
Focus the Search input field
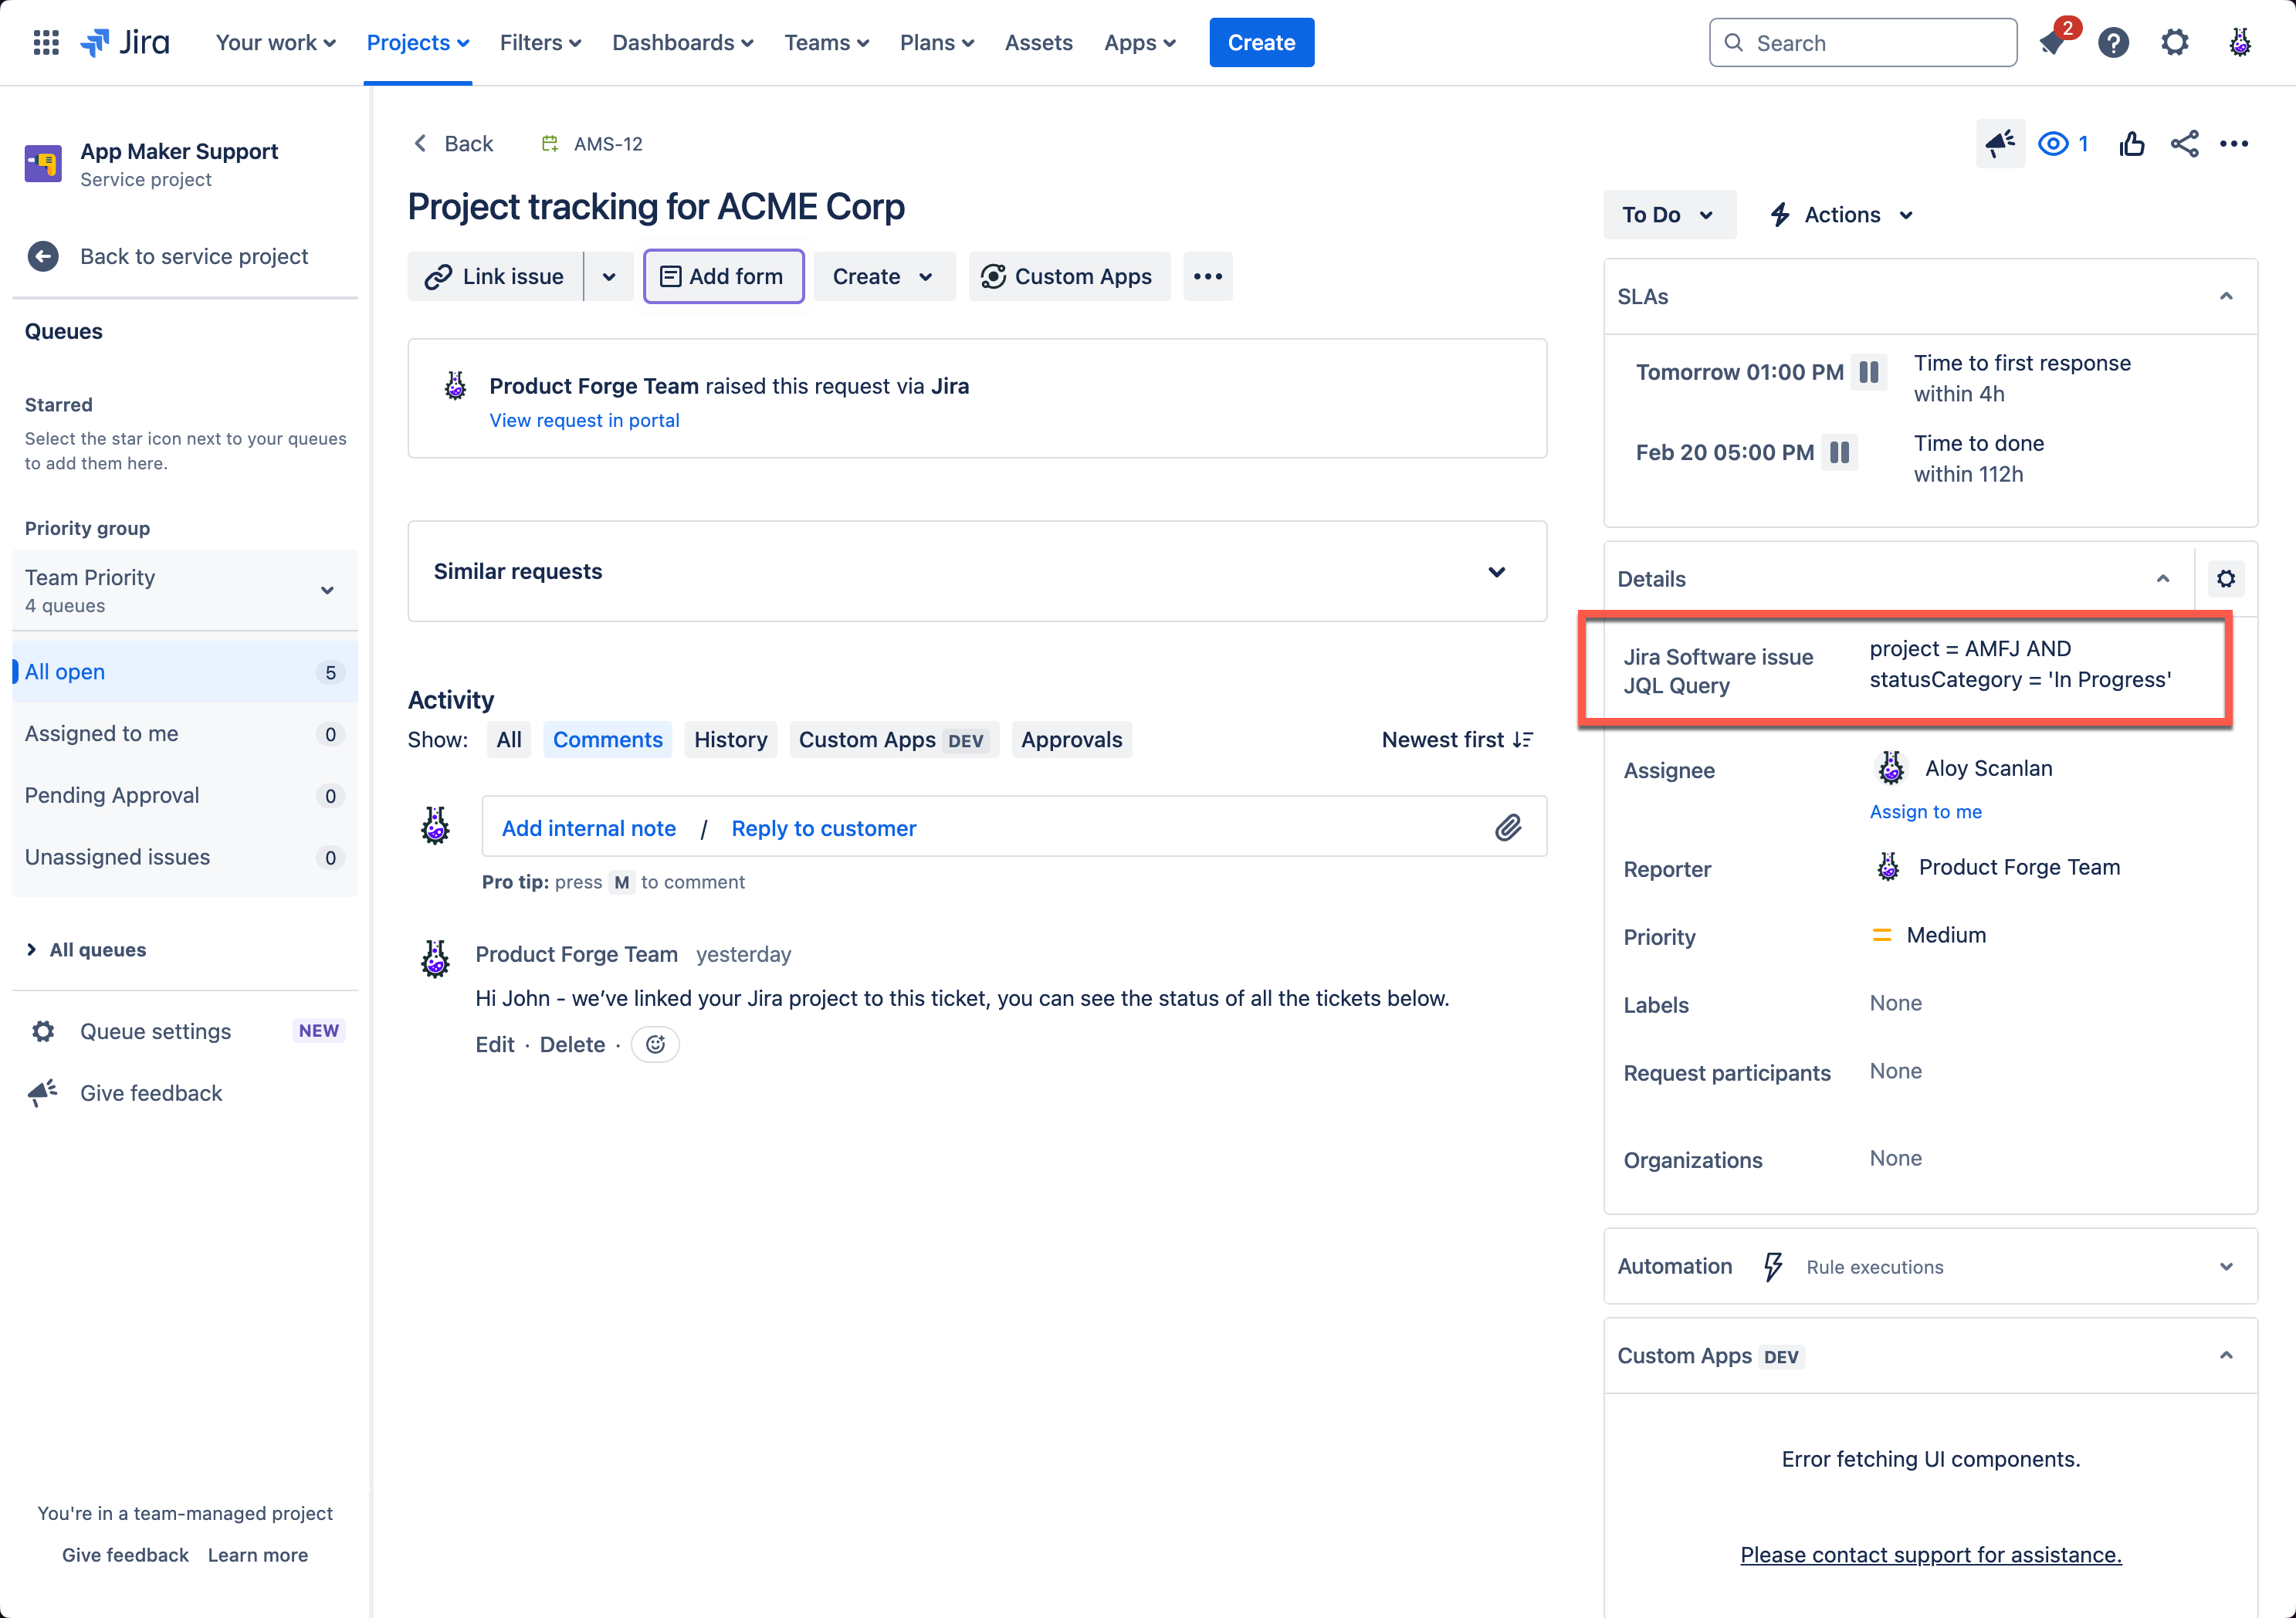(1863, 43)
